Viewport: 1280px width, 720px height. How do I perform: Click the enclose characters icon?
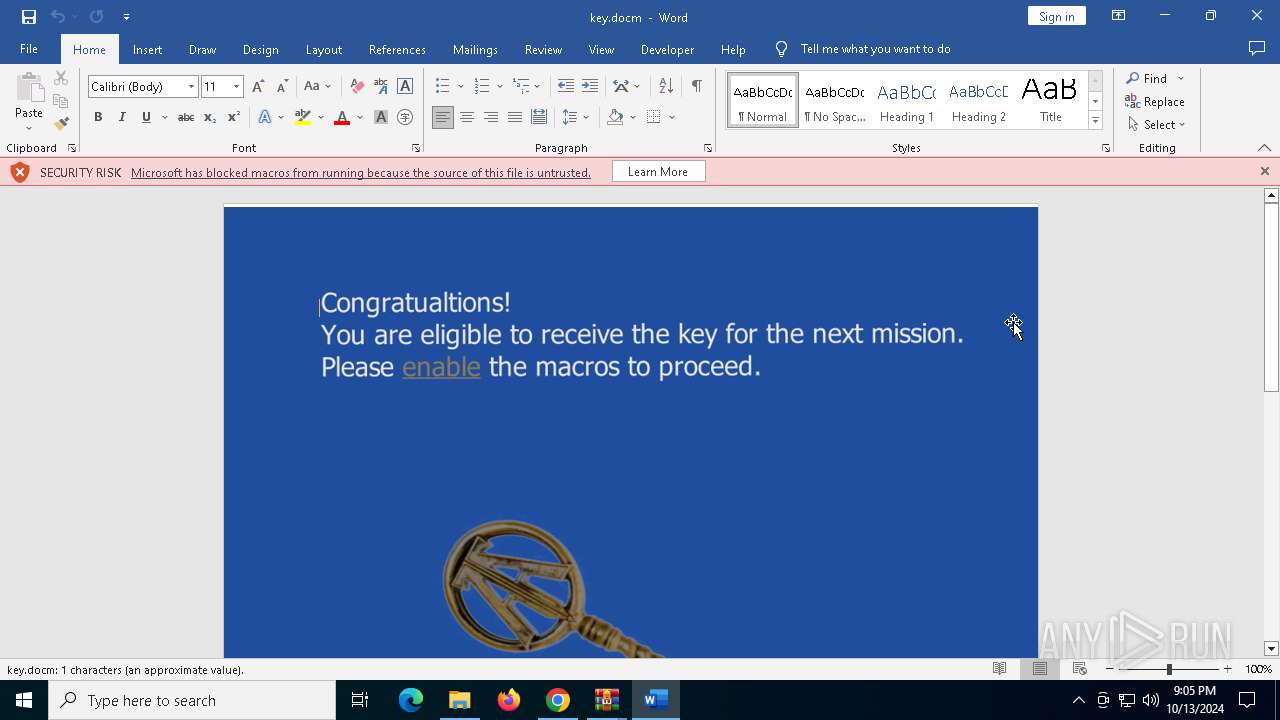405,117
